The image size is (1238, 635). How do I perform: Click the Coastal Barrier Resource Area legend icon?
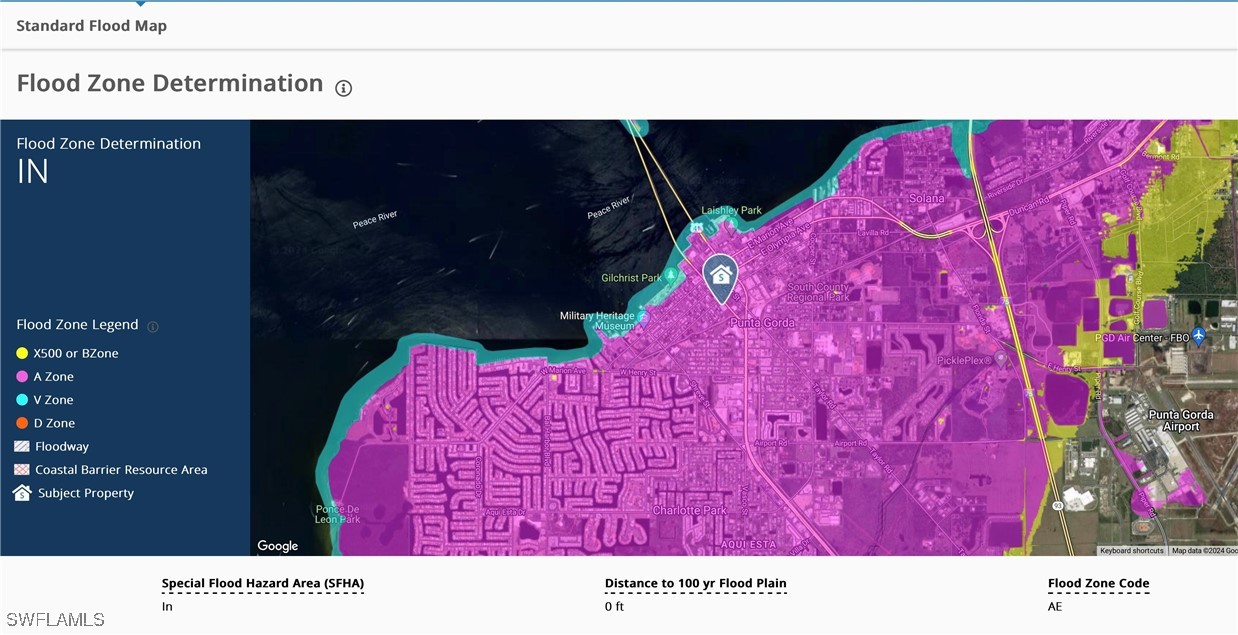coord(22,470)
